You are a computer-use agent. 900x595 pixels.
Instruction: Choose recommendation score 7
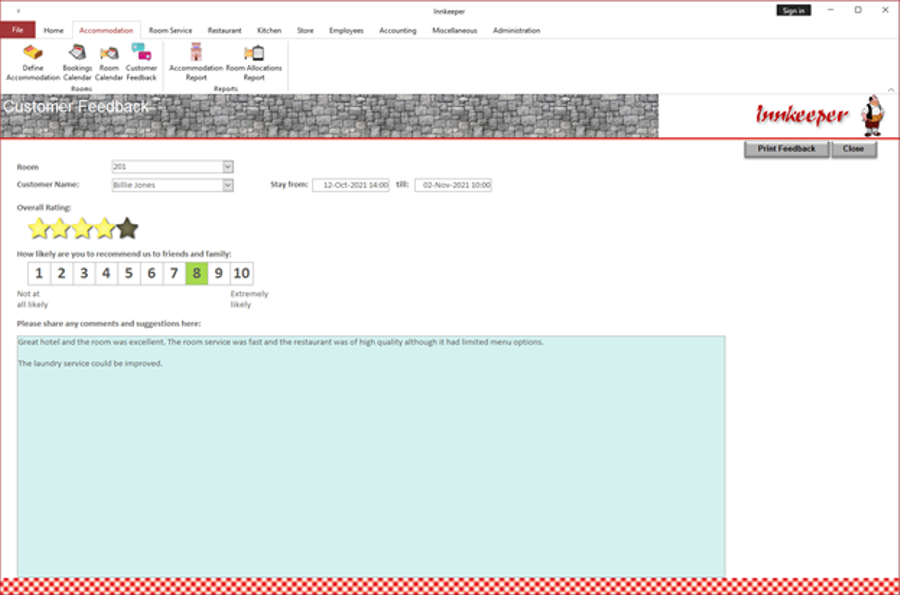point(174,273)
